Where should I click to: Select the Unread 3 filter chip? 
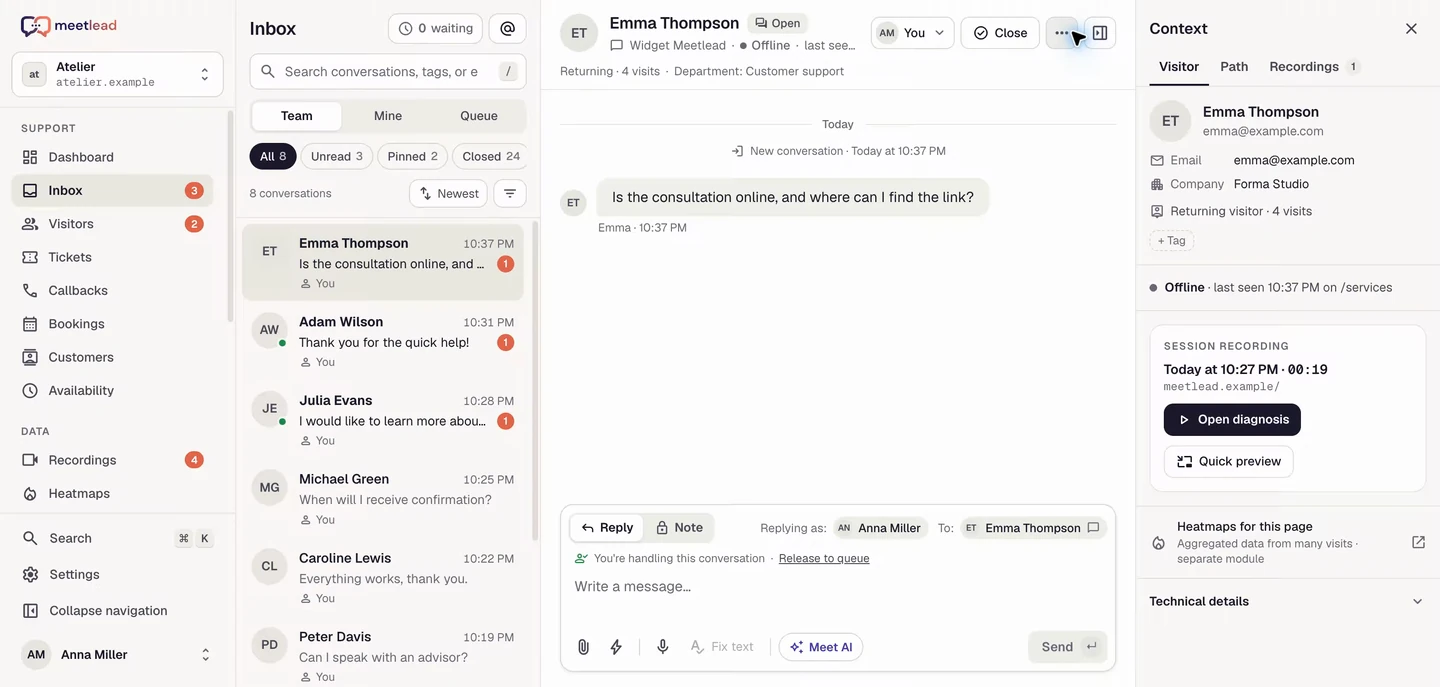coord(337,157)
